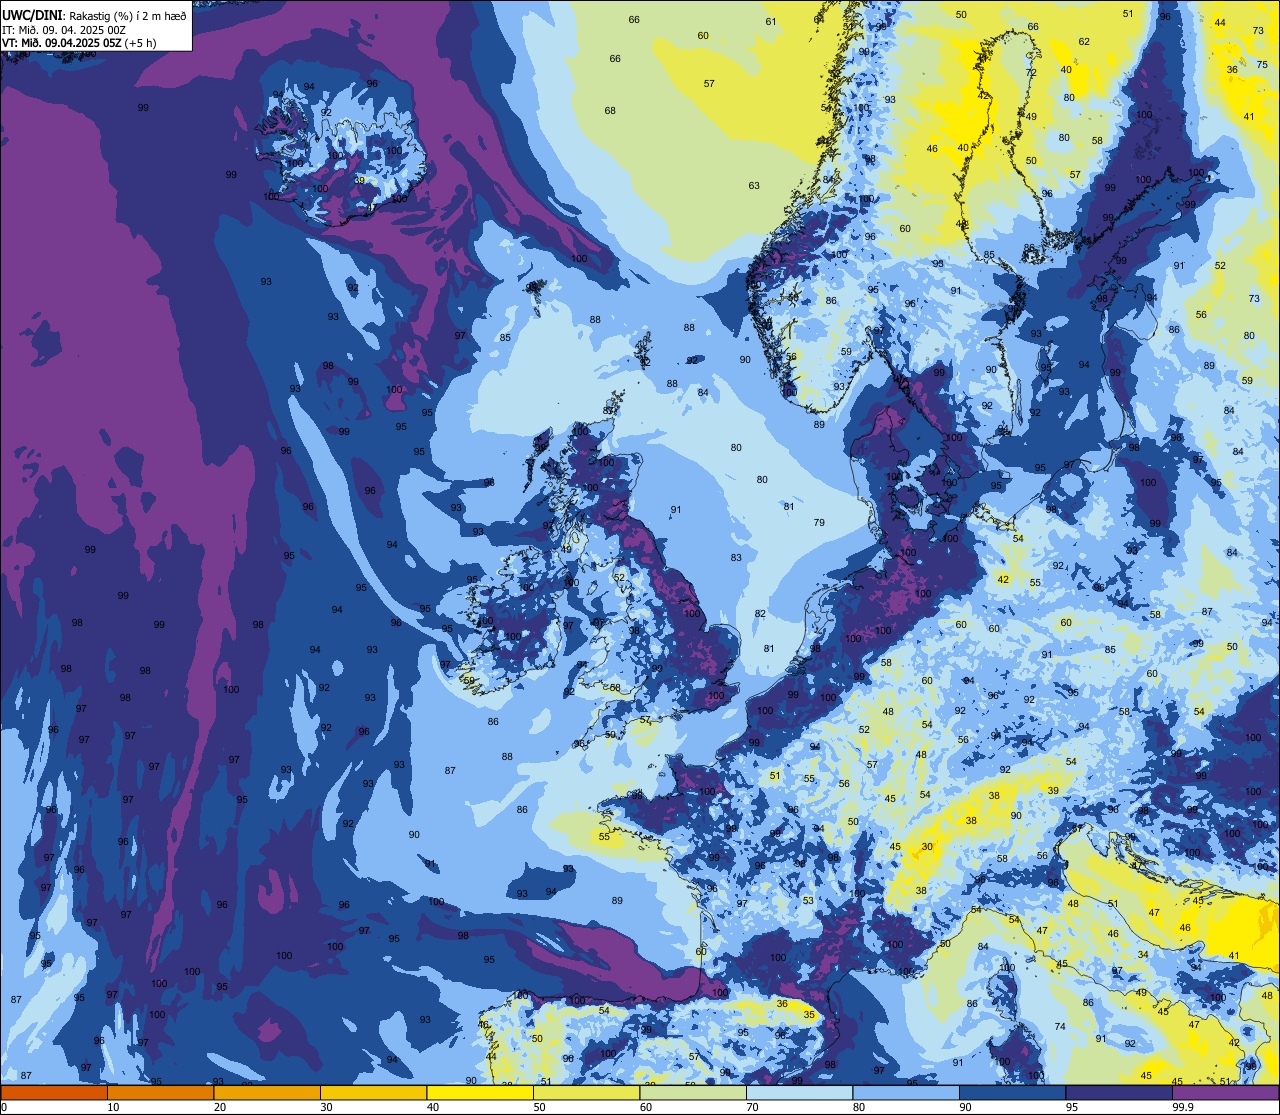This screenshot has width=1280, height=1115.
Task: Click the 10 tick label on the legend
Action: [113, 1107]
